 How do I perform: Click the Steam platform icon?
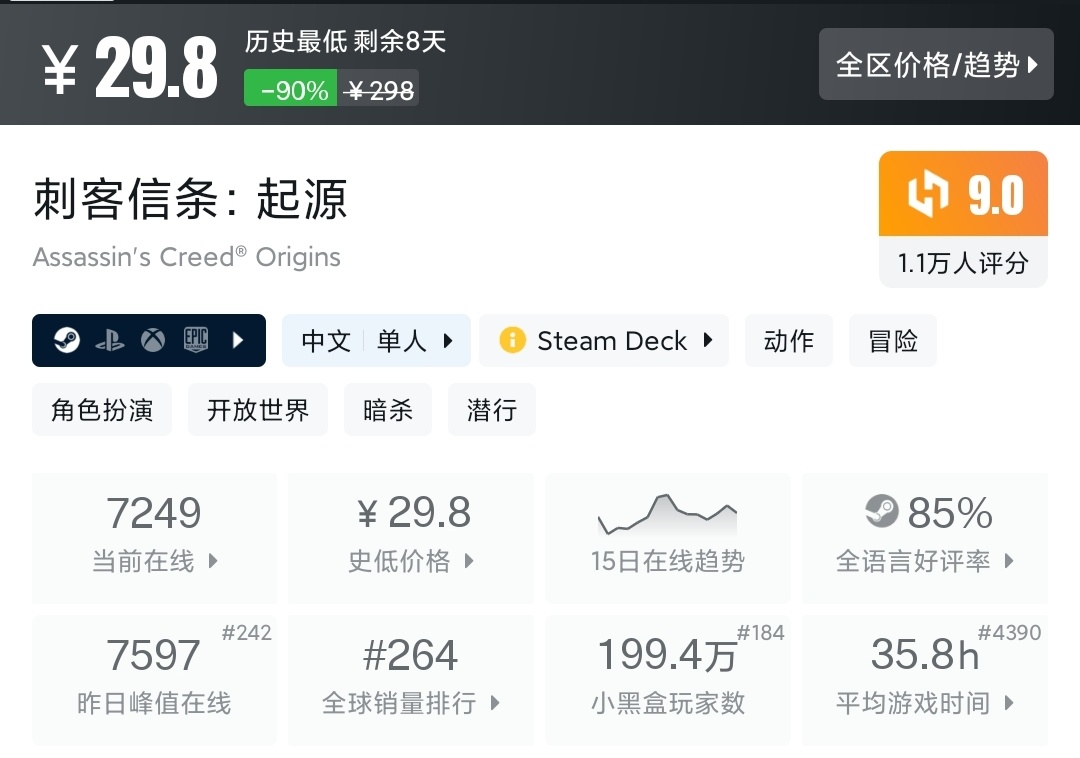68,341
